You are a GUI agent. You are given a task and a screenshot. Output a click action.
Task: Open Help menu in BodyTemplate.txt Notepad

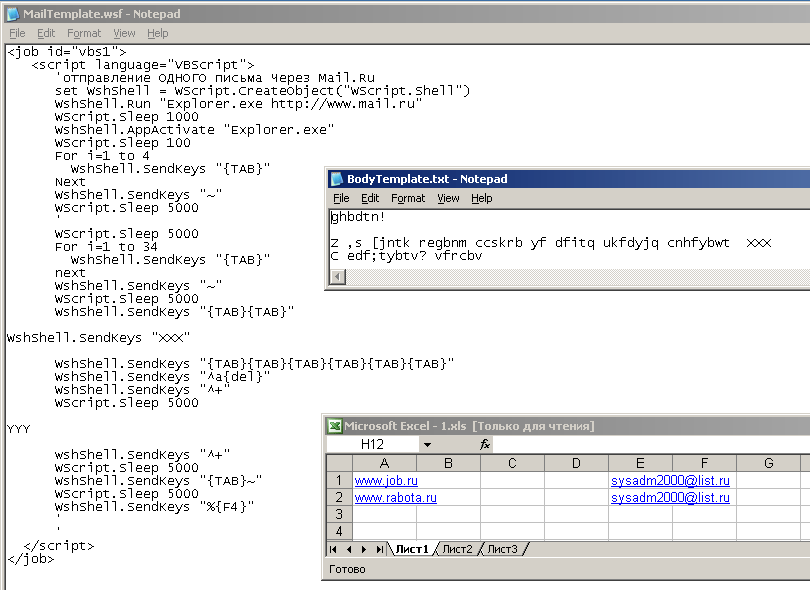point(481,198)
